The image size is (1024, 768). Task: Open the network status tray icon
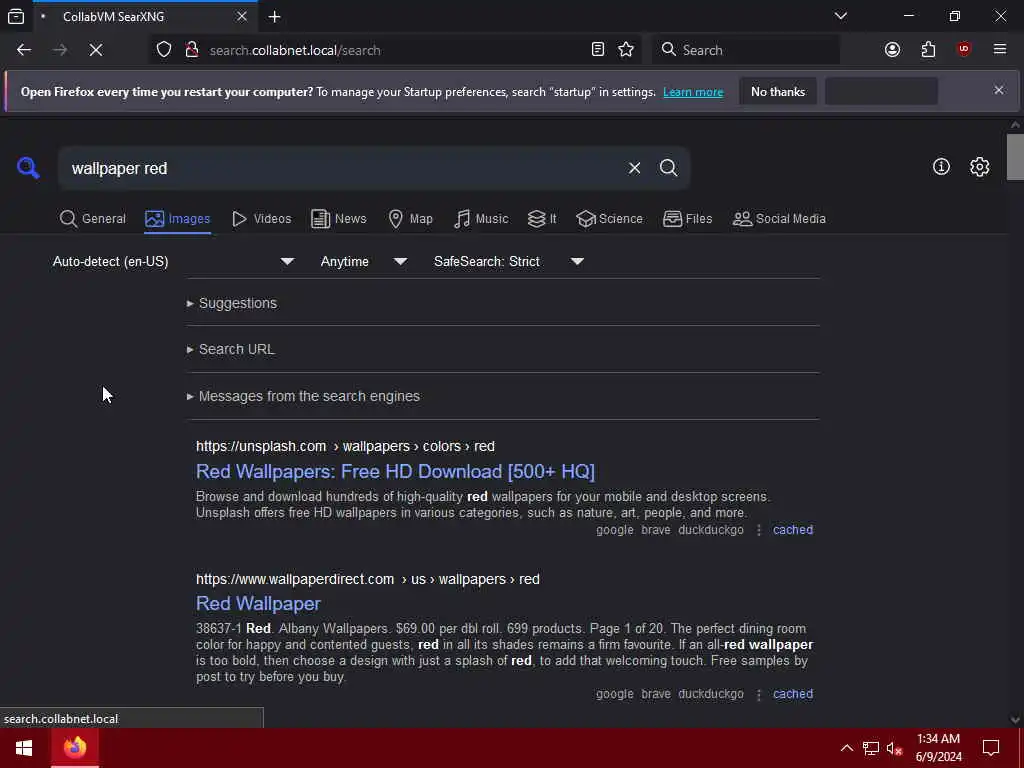pyautogui.click(x=871, y=748)
